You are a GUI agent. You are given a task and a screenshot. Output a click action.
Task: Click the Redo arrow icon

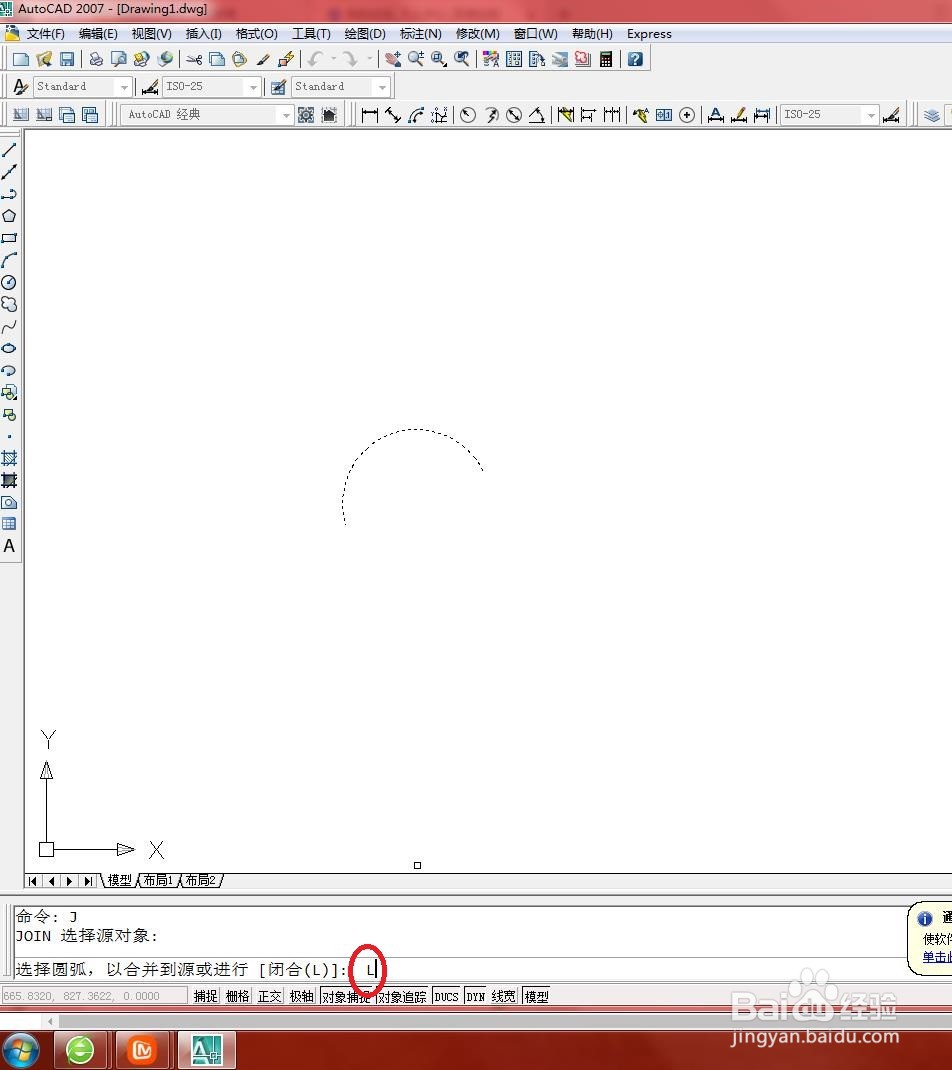click(x=350, y=59)
